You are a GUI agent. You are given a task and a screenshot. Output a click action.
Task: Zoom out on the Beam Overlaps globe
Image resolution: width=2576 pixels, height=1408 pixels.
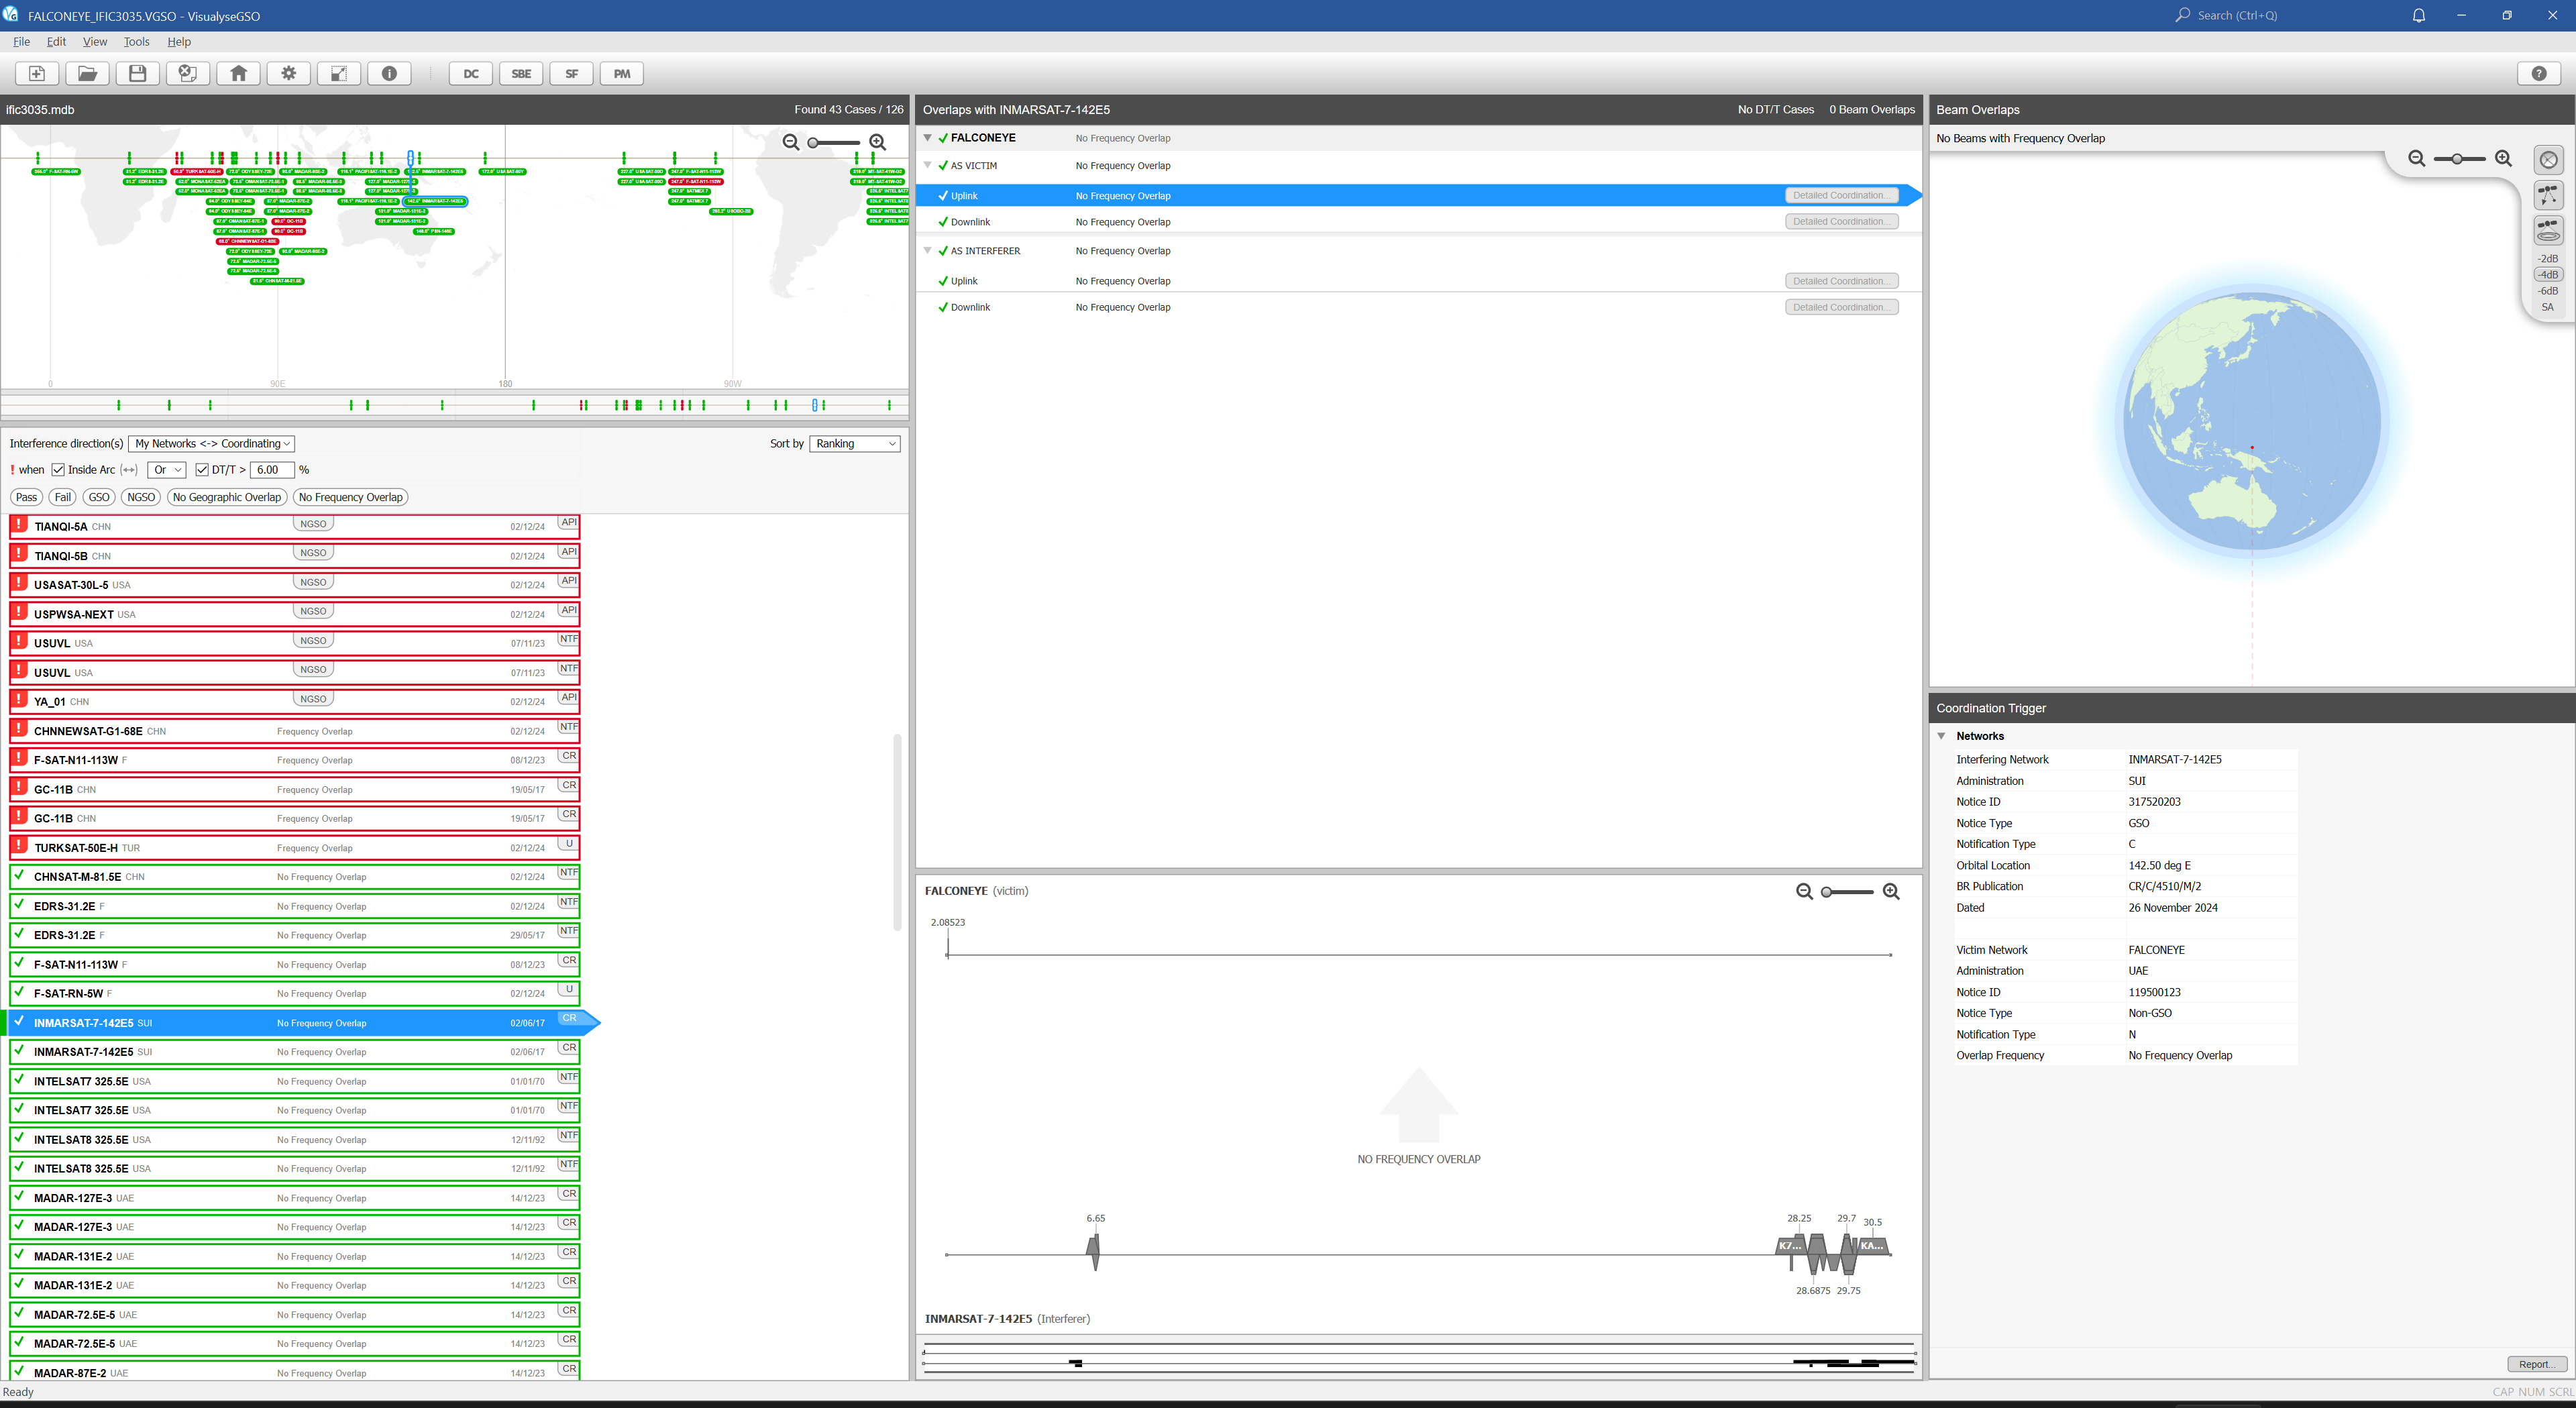coord(2417,158)
